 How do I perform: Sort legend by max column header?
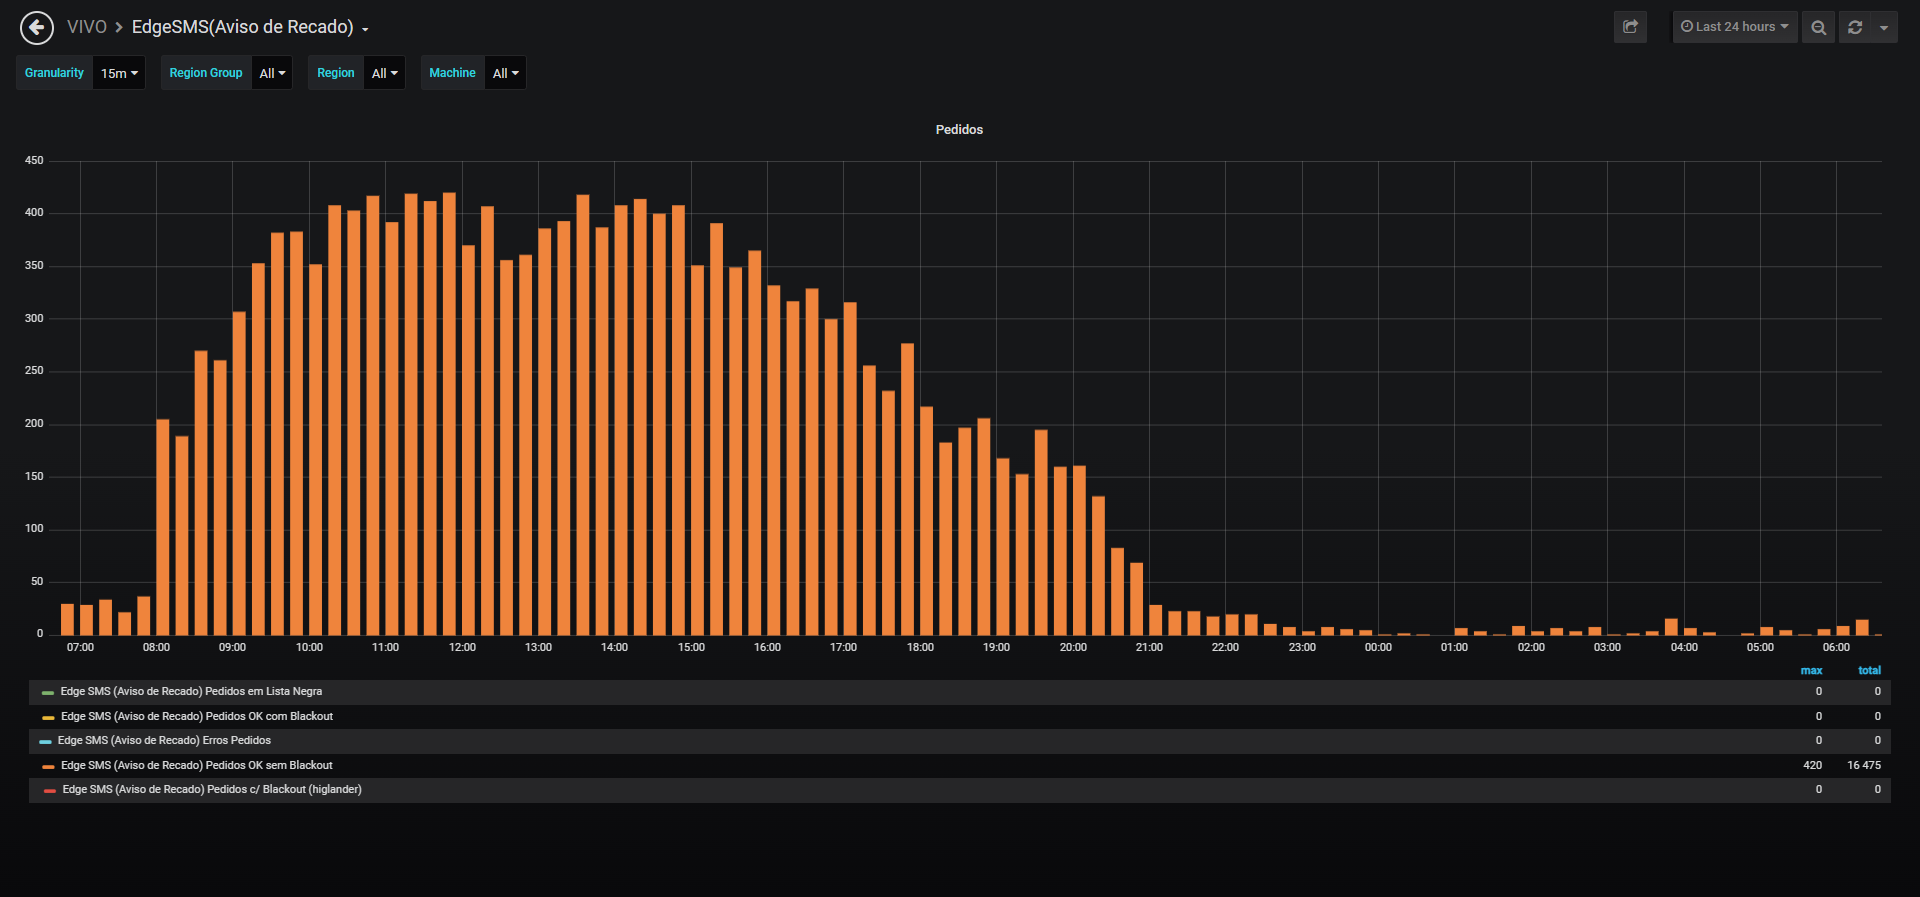point(1811,670)
